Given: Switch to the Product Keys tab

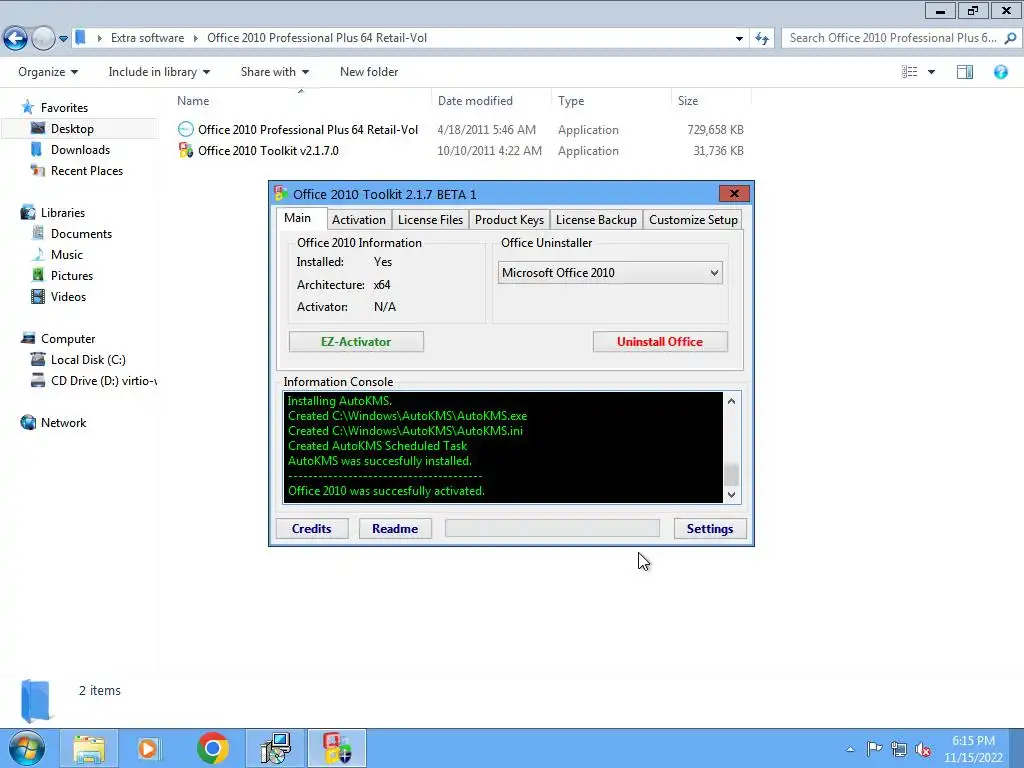Looking at the screenshot, I should [x=509, y=219].
